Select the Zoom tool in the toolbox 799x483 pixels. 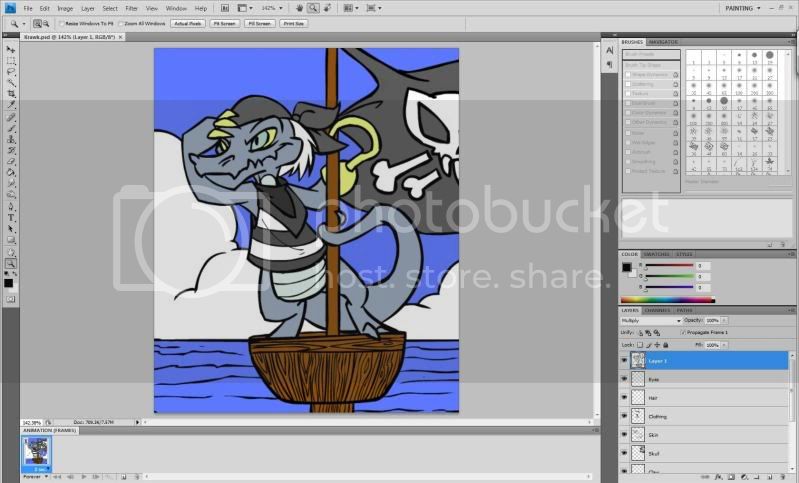[11, 262]
